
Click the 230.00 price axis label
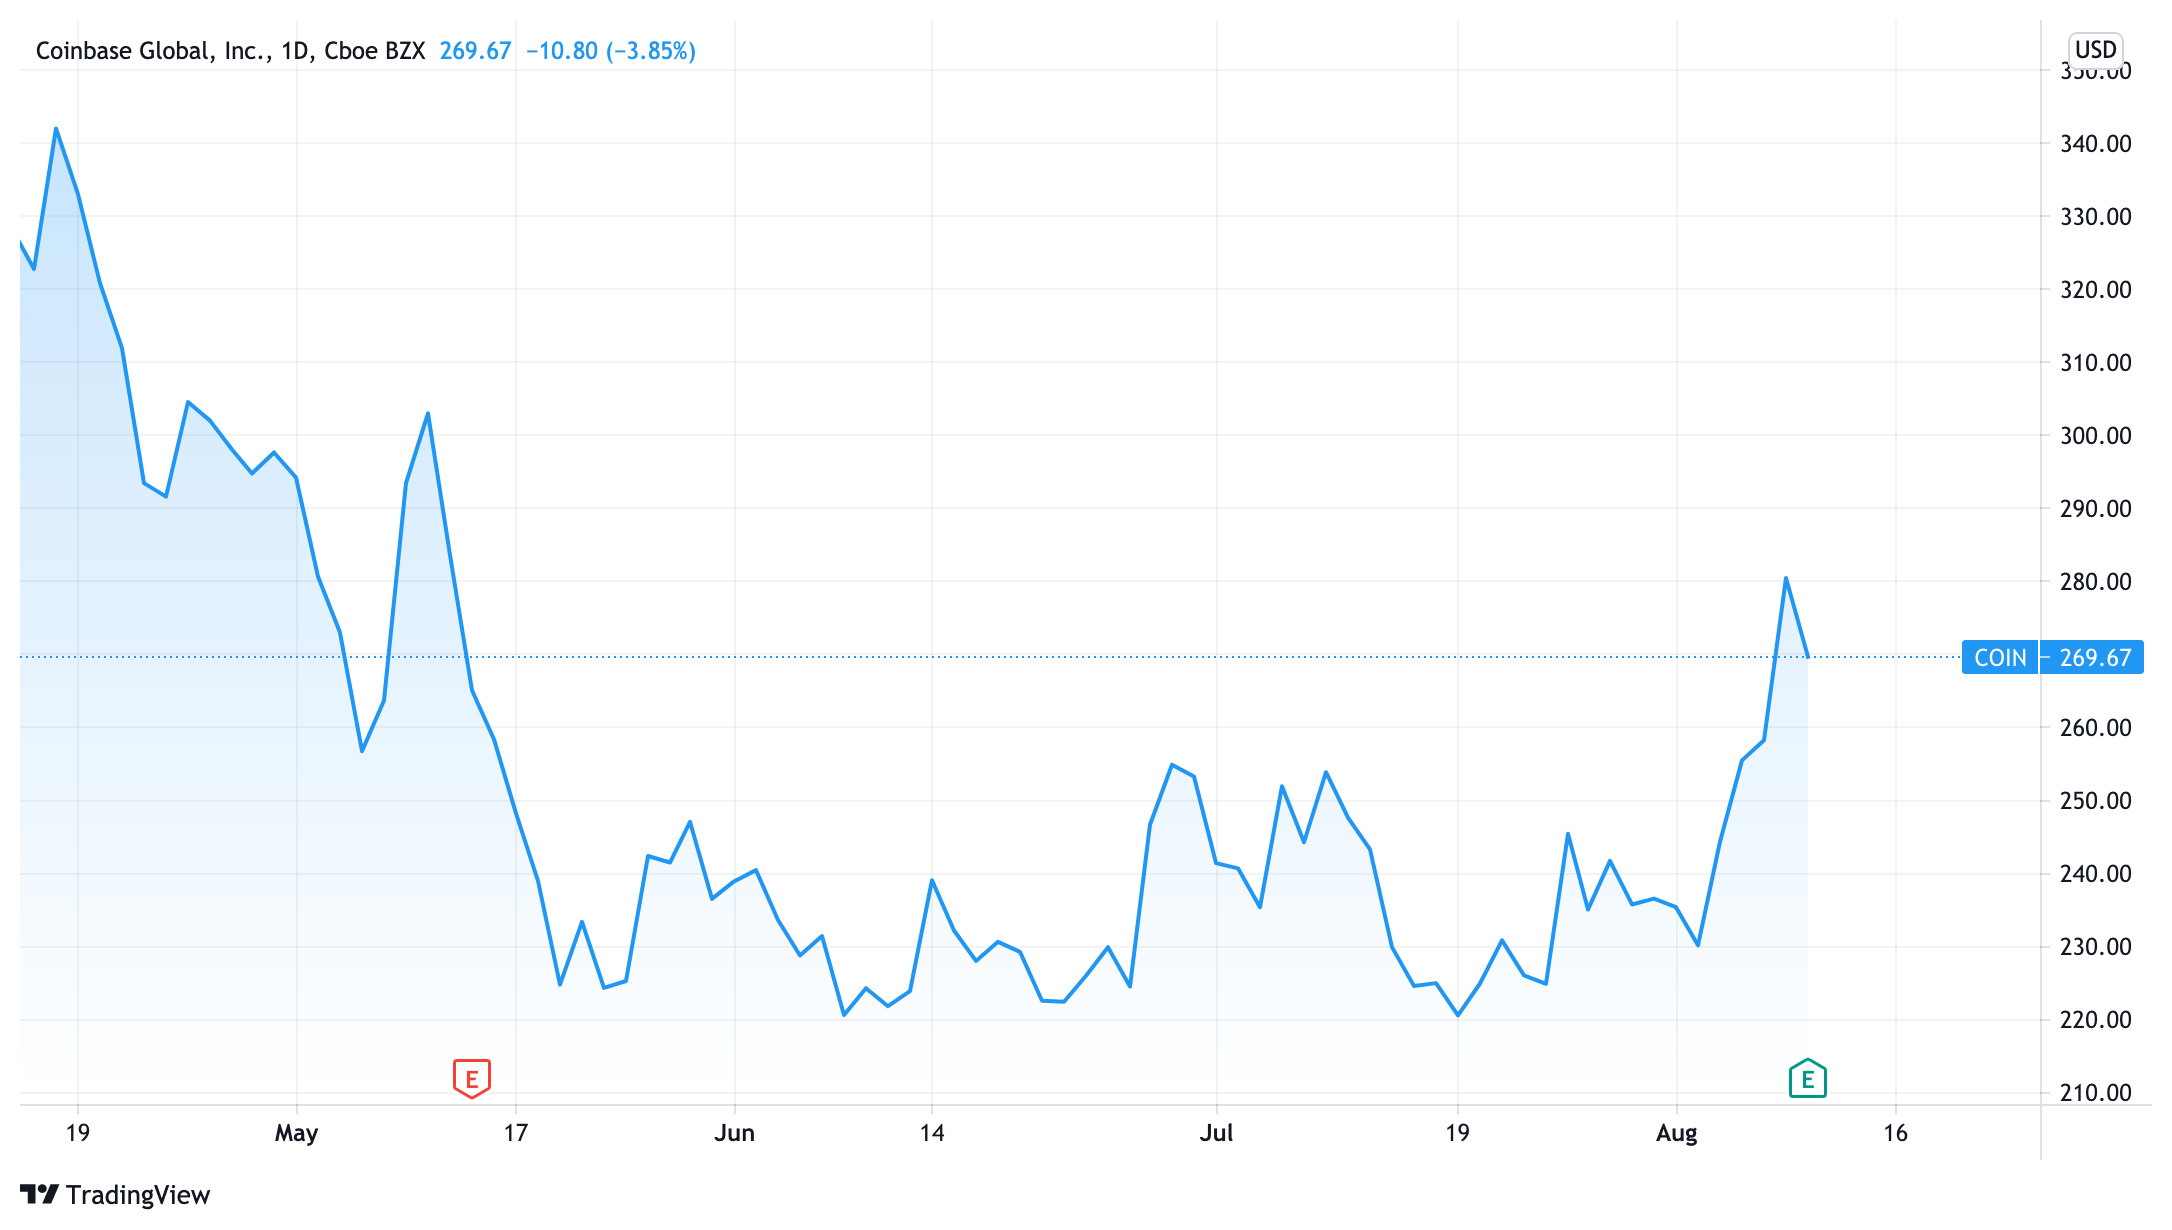click(2096, 947)
